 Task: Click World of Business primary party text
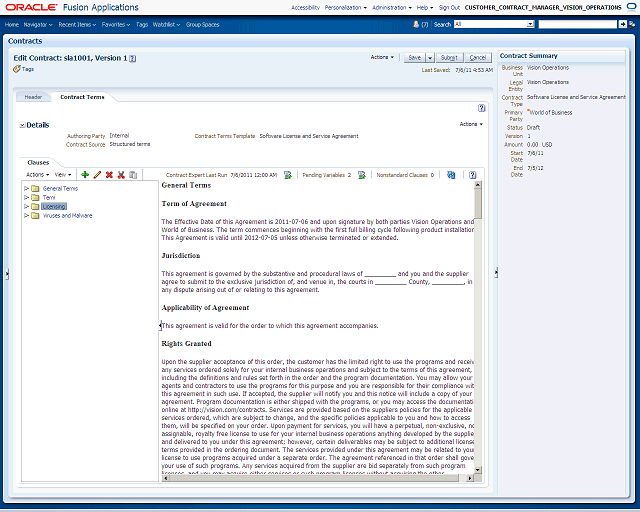pos(551,112)
